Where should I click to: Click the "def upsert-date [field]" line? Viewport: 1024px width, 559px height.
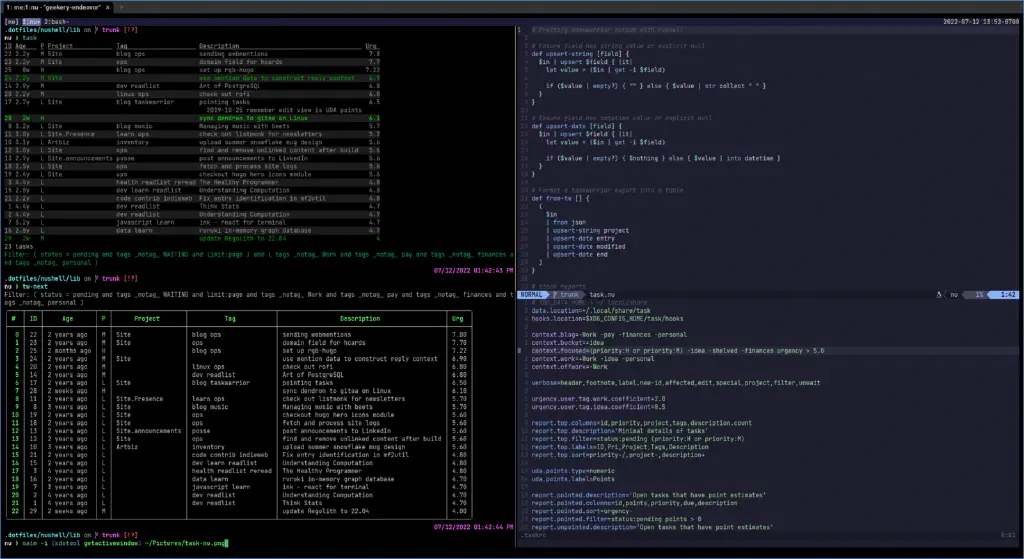pos(576,126)
